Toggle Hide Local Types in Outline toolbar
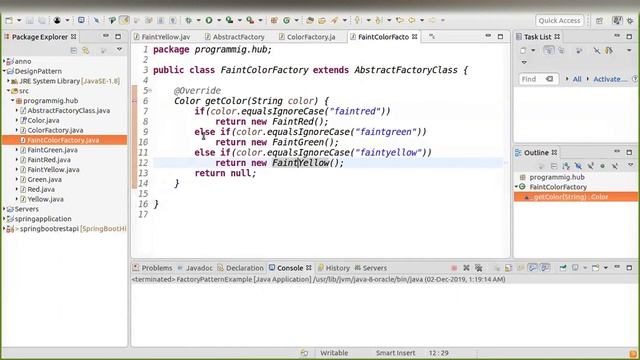This screenshot has width=640, height=360. tap(615, 166)
